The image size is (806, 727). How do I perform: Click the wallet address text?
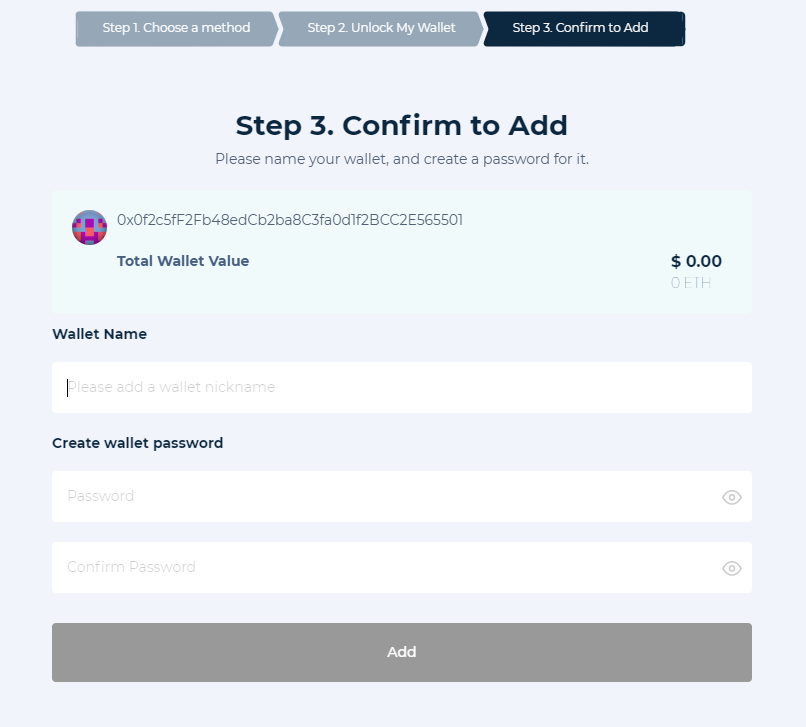point(290,220)
